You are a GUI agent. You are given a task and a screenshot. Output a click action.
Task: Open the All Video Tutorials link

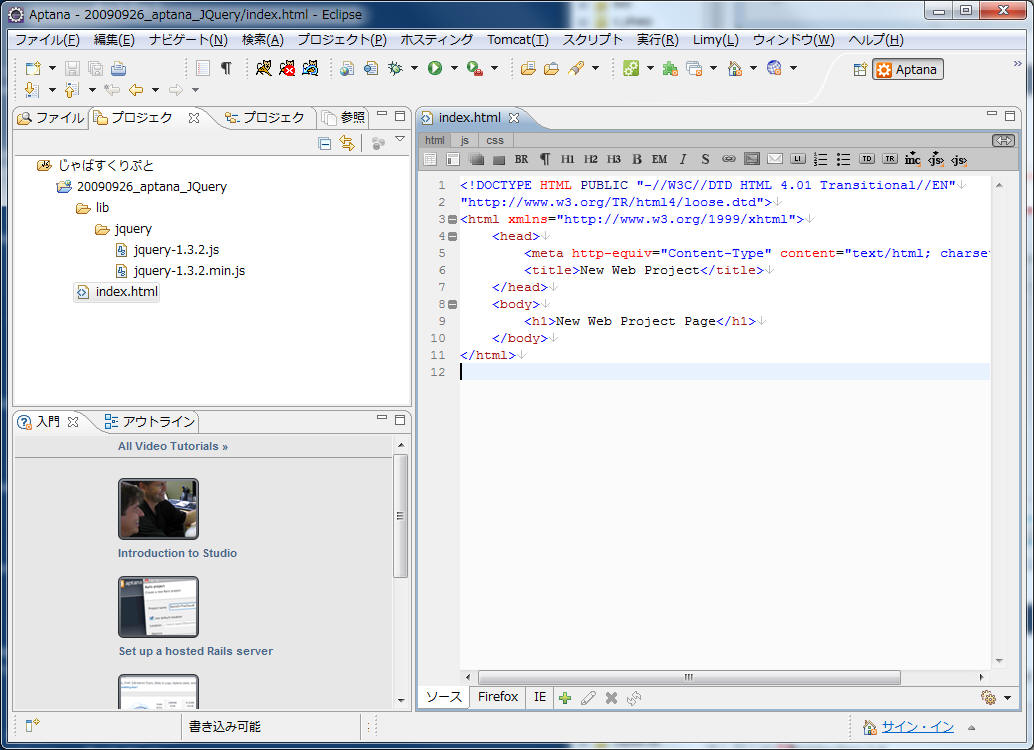click(173, 446)
